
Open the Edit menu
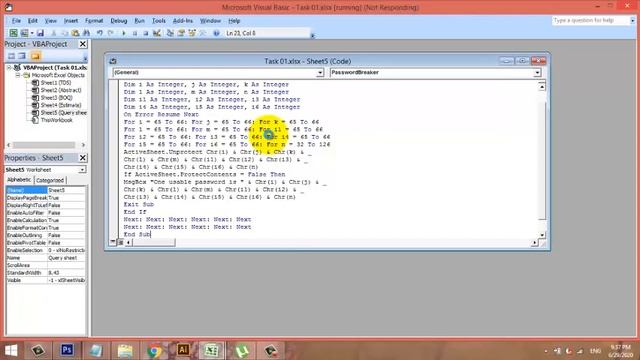[x=33, y=20]
